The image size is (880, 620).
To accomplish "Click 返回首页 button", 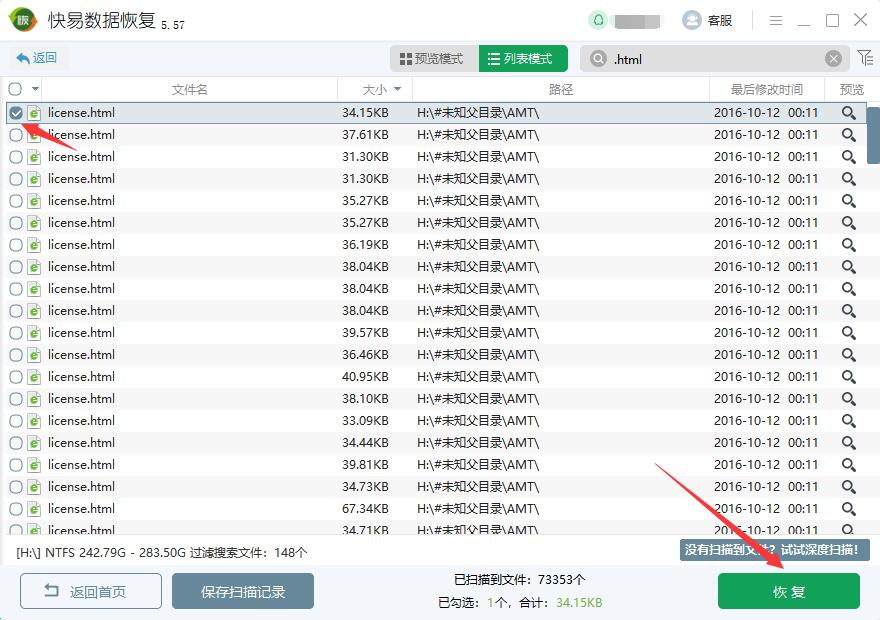I will (x=91, y=591).
